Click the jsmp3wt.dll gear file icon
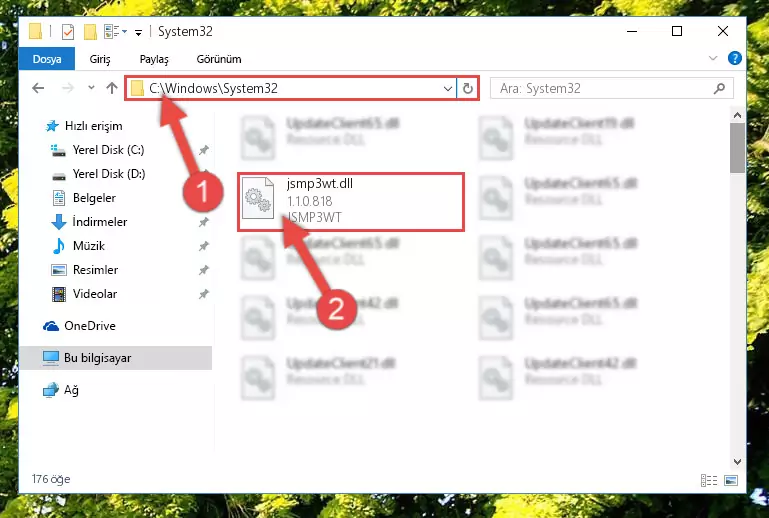 [258, 198]
